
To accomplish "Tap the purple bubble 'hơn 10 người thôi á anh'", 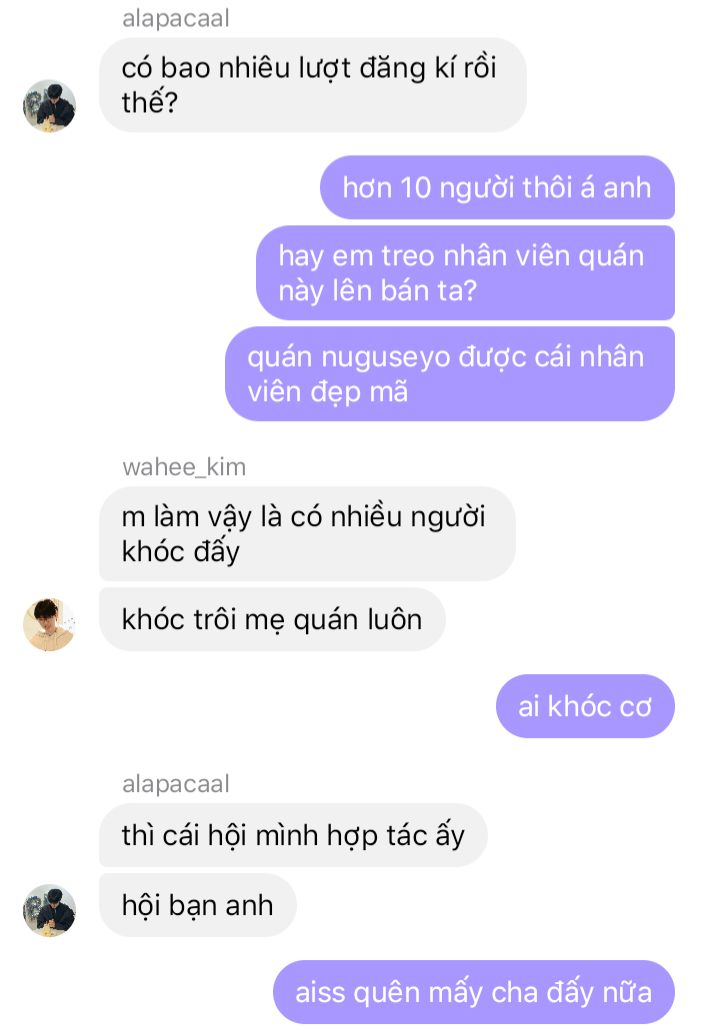I will point(497,188).
